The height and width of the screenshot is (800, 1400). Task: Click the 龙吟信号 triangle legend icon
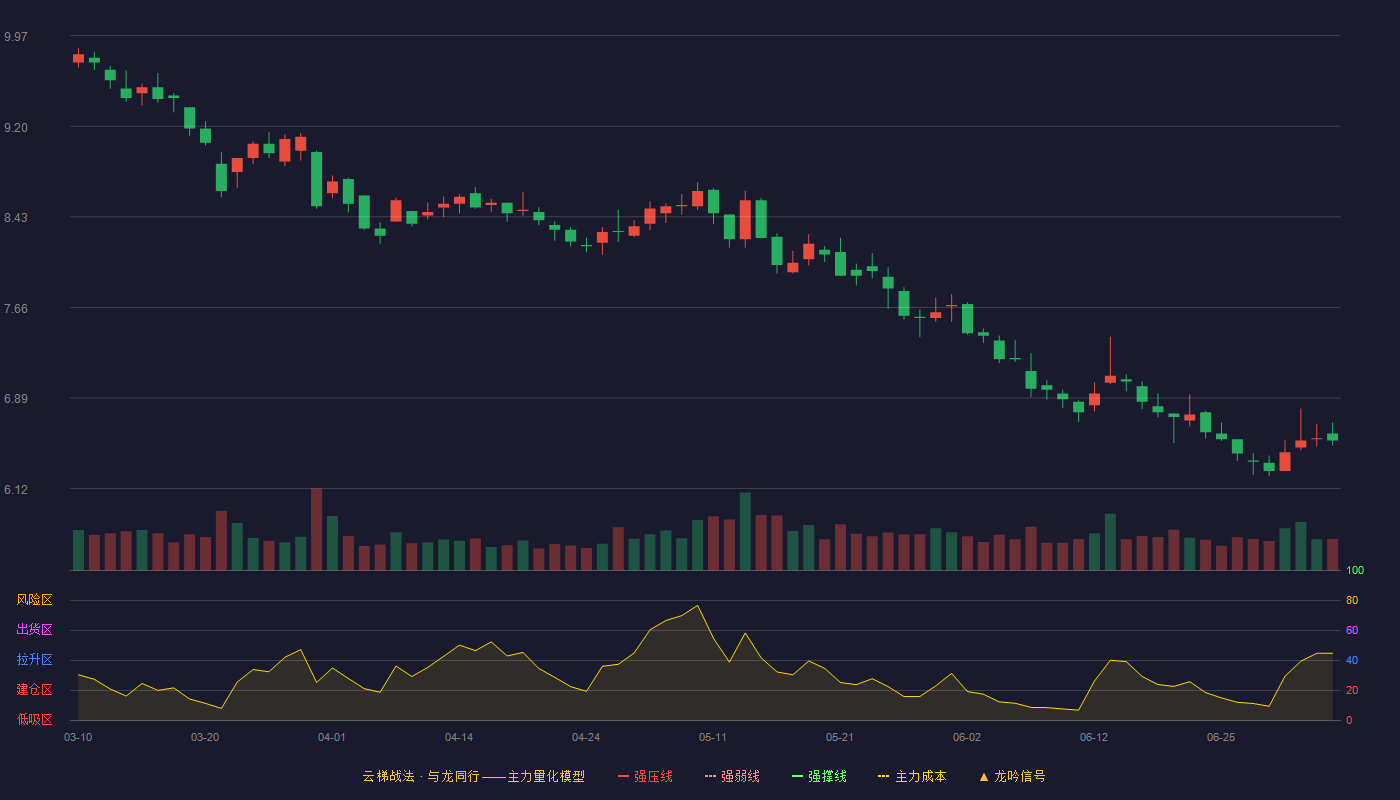[984, 776]
